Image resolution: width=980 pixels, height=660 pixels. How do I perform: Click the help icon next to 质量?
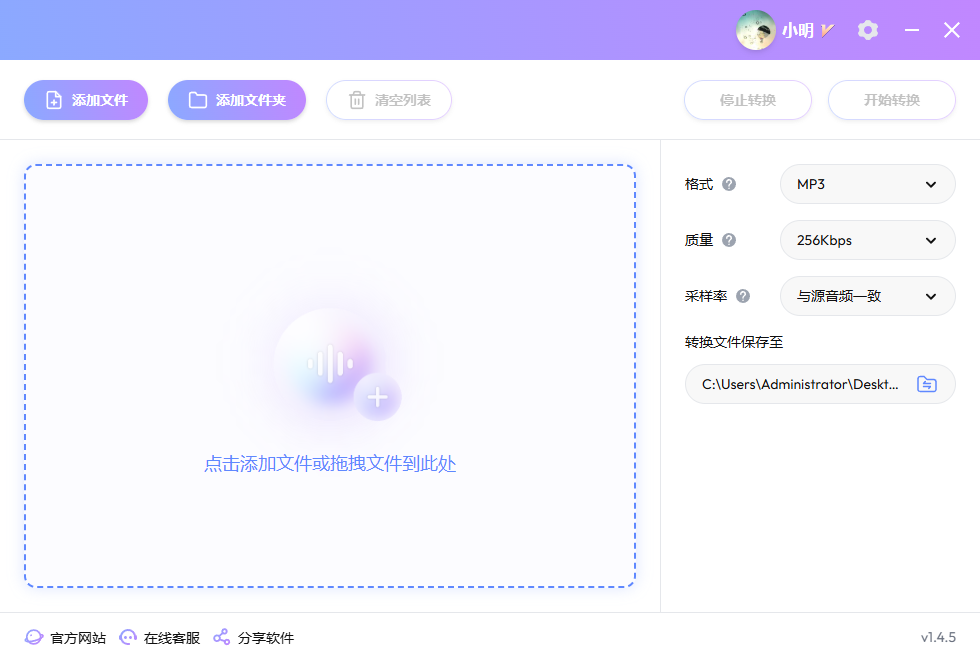click(x=729, y=240)
